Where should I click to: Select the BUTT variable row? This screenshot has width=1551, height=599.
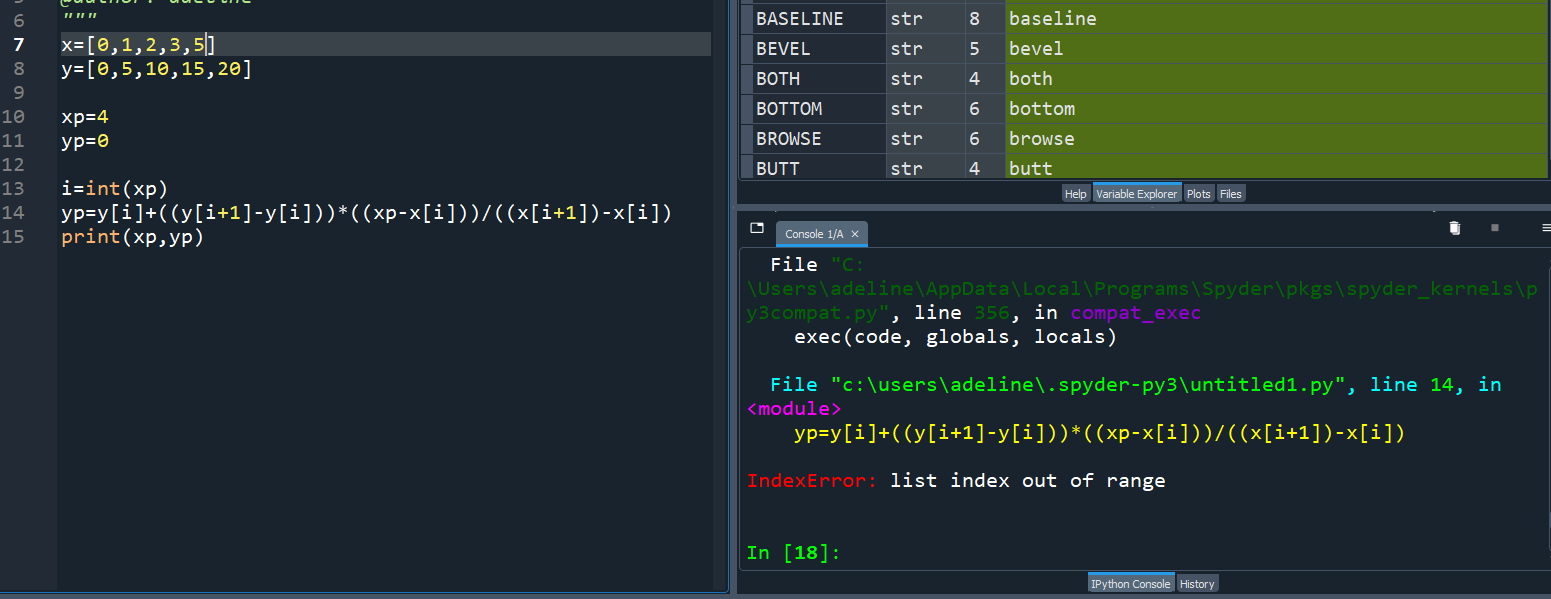pyautogui.click(x=815, y=168)
